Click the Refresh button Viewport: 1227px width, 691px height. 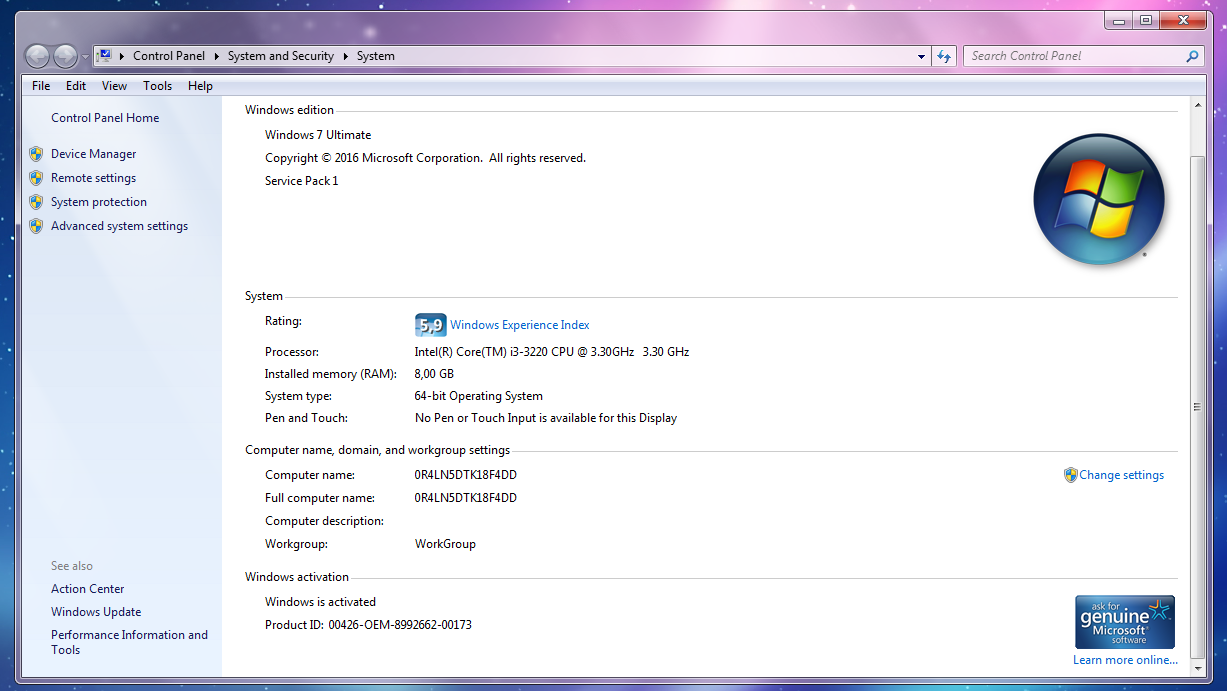pos(944,57)
